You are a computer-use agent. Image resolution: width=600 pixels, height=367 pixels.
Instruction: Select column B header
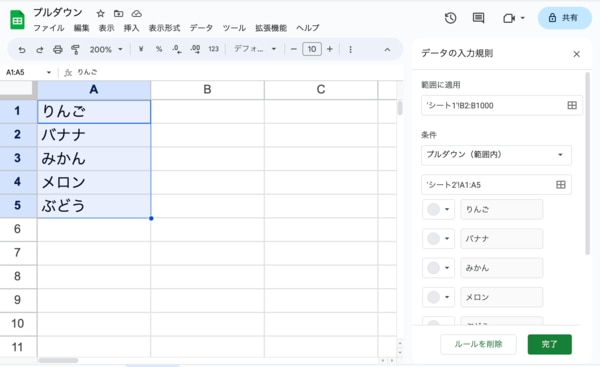point(207,90)
